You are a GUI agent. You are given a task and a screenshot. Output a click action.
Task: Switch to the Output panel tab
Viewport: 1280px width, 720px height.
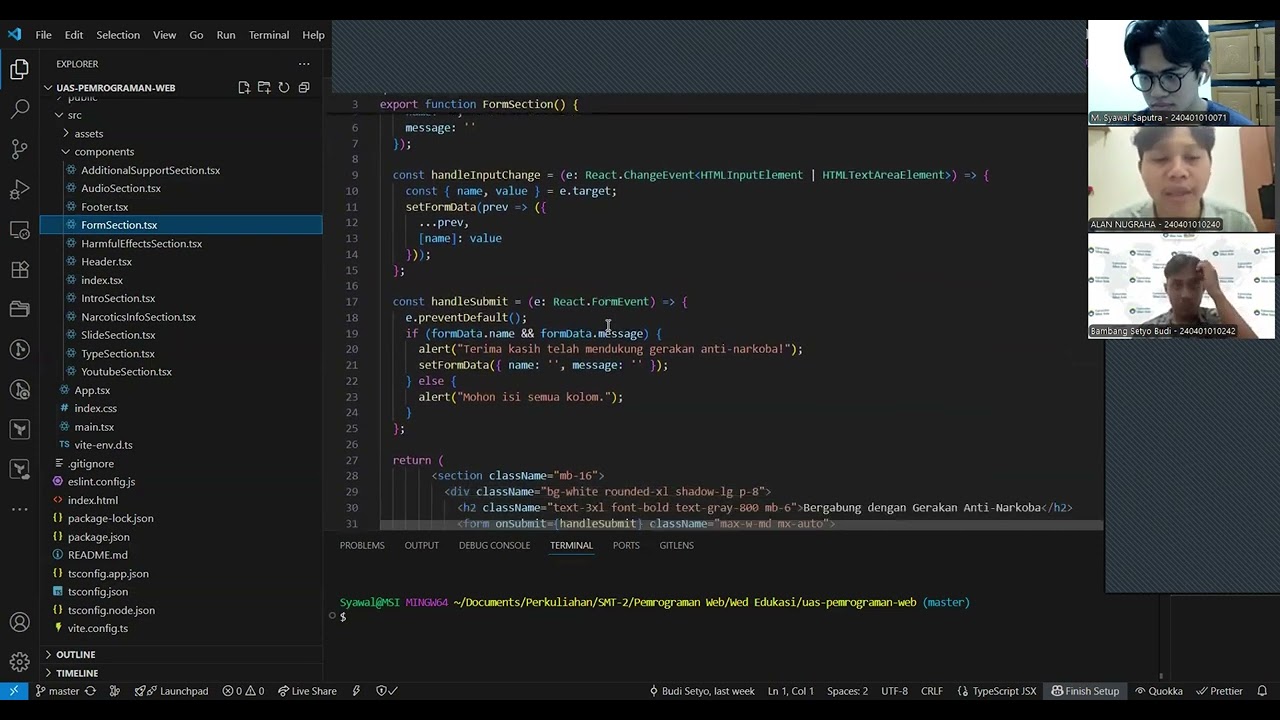tap(421, 545)
